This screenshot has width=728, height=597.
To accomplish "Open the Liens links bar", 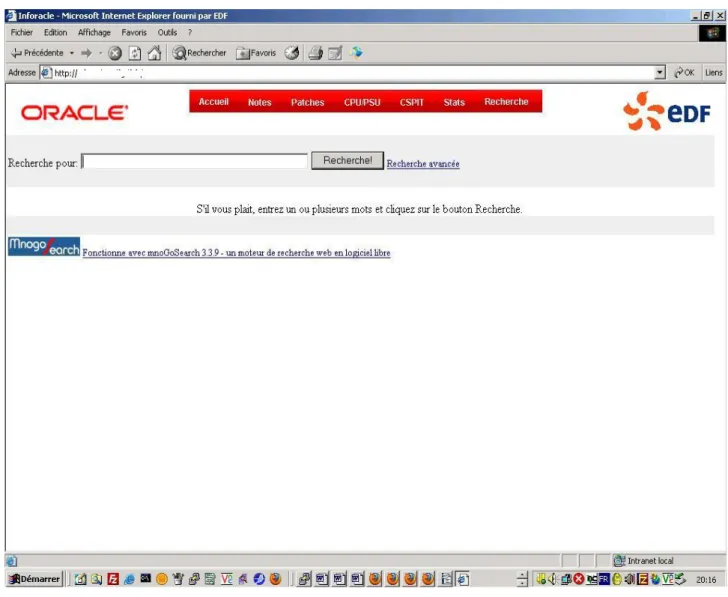I will (714, 72).
